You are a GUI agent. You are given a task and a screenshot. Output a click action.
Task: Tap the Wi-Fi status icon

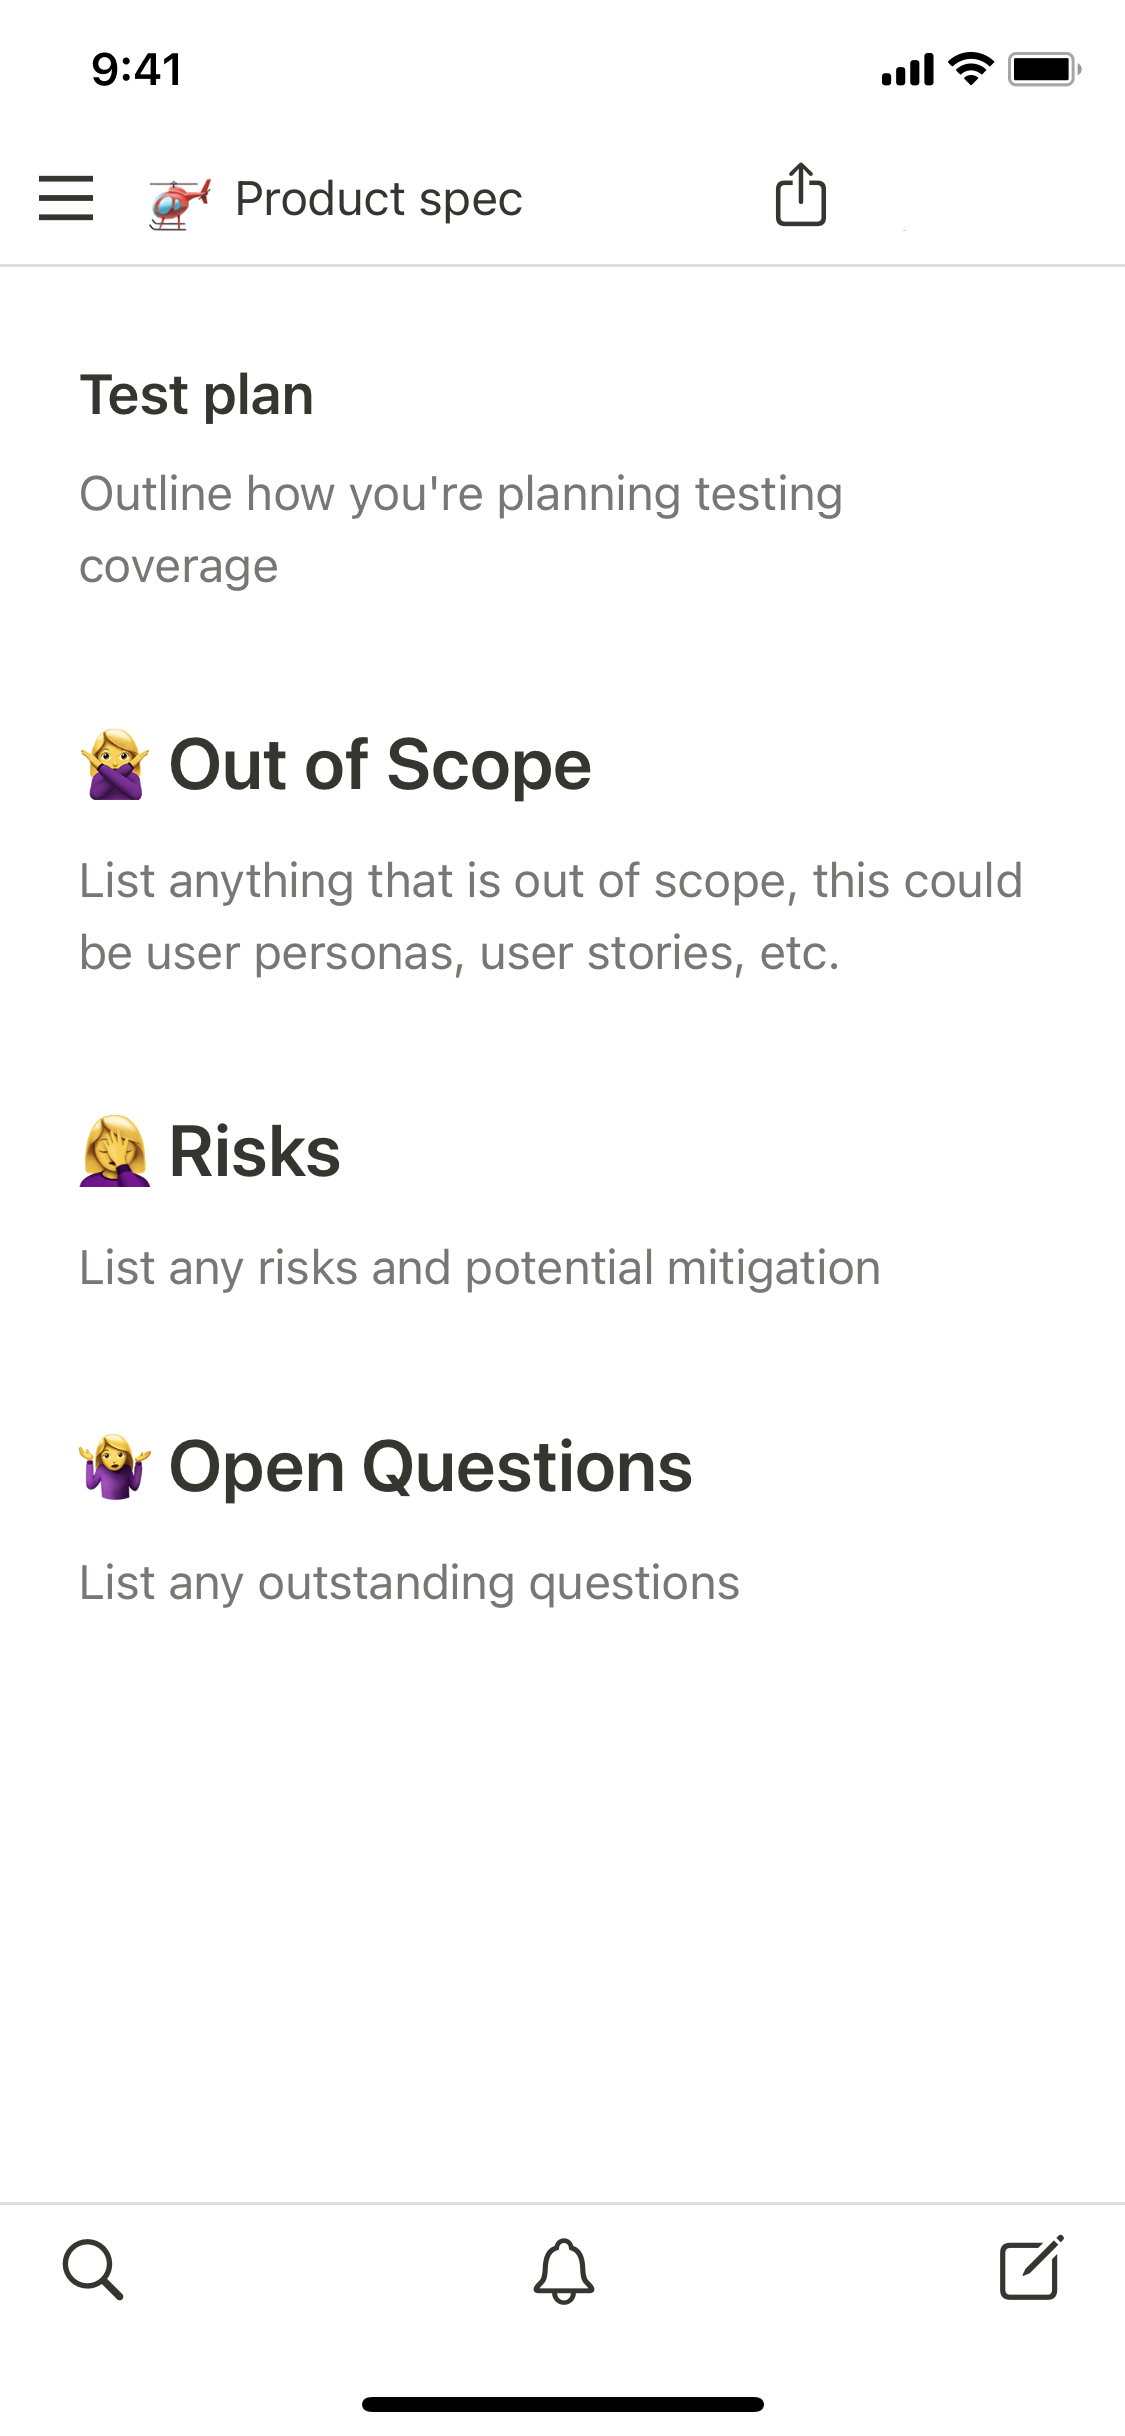pyautogui.click(x=970, y=69)
